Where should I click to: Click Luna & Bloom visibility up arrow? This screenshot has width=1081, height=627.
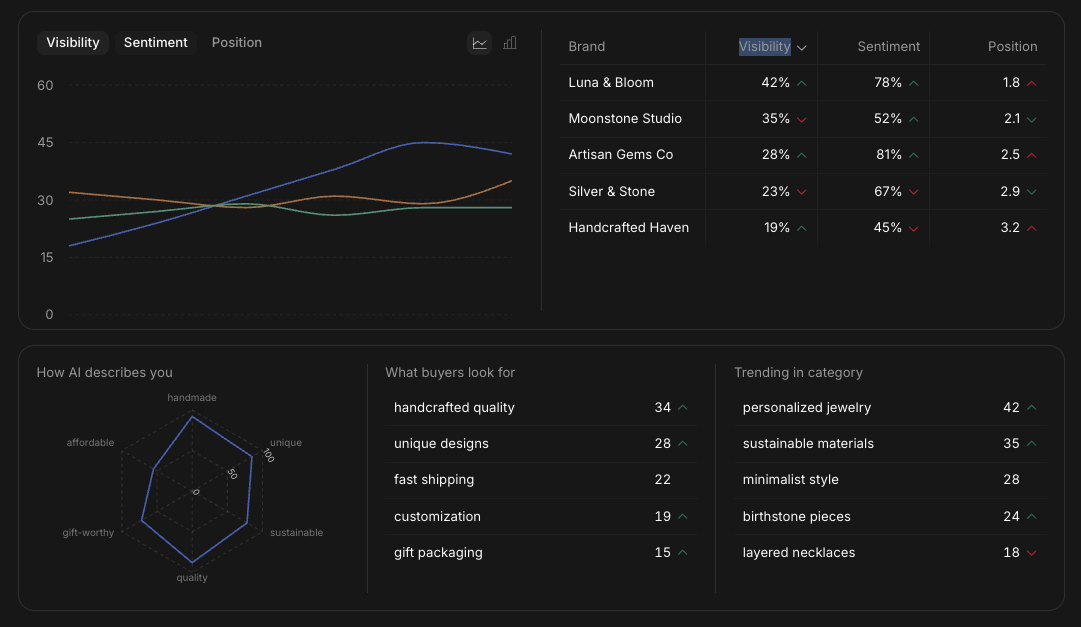click(x=801, y=83)
